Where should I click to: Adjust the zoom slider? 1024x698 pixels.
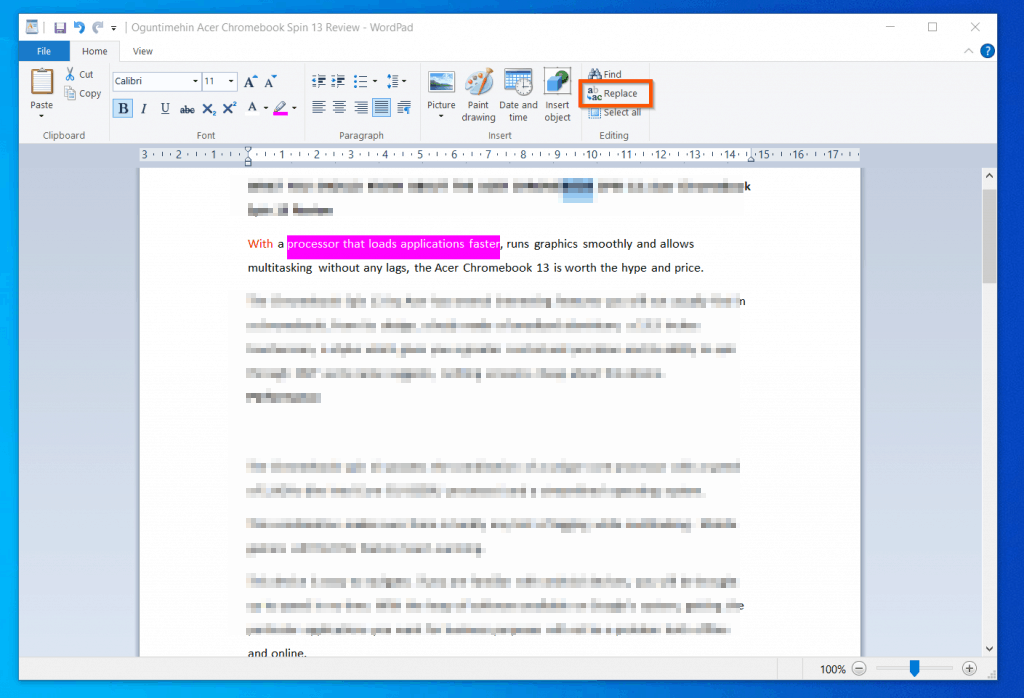pos(913,668)
